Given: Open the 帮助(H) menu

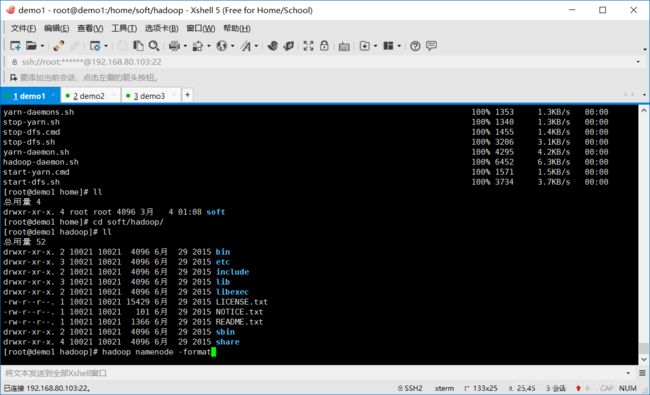Looking at the screenshot, I should click(x=237, y=28).
